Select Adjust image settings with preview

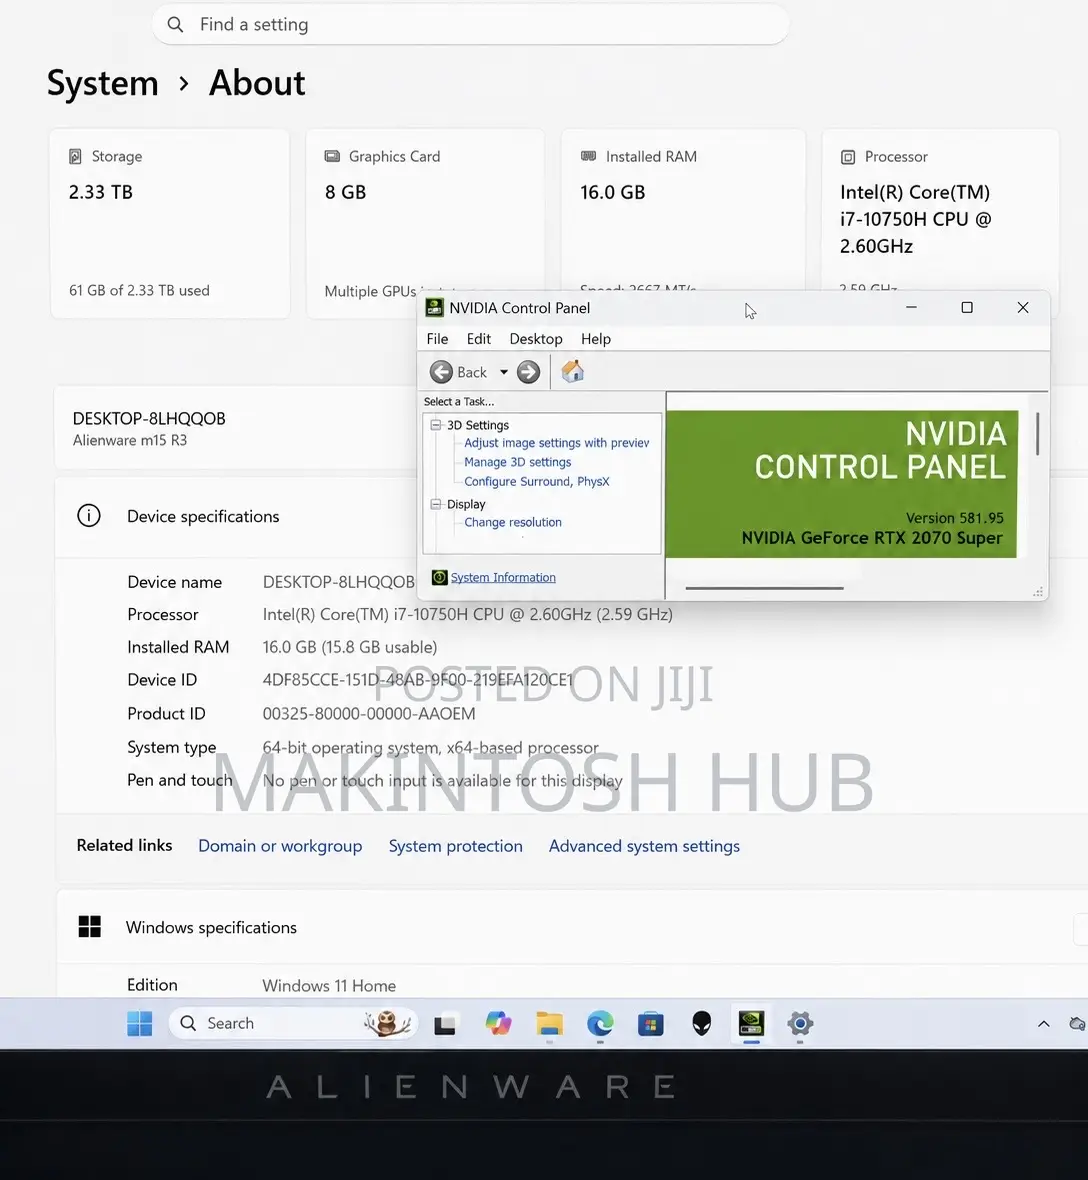[556, 442]
